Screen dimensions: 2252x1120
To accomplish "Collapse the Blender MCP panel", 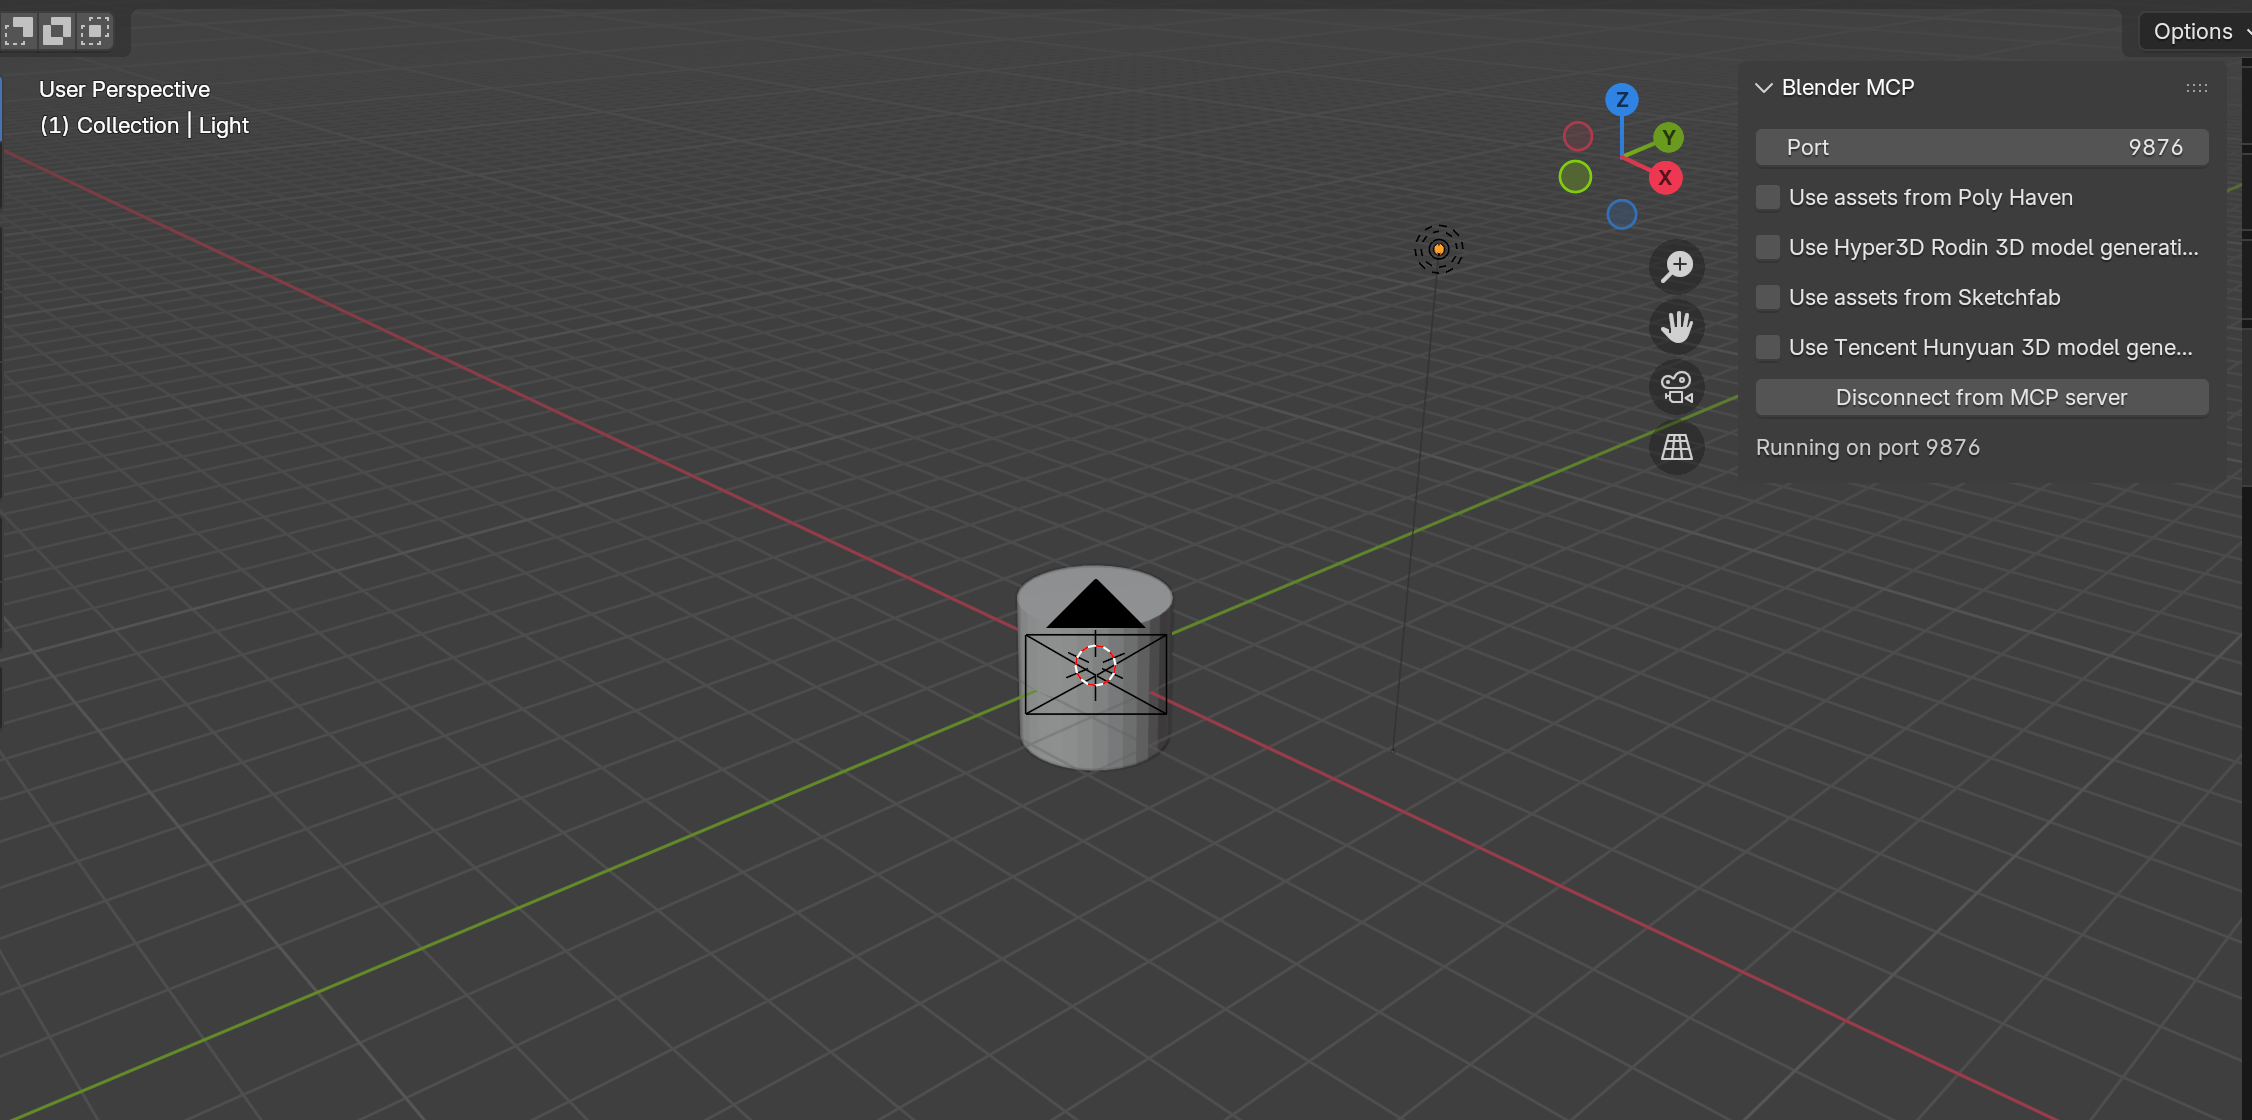I will click(x=1764, y=88).
